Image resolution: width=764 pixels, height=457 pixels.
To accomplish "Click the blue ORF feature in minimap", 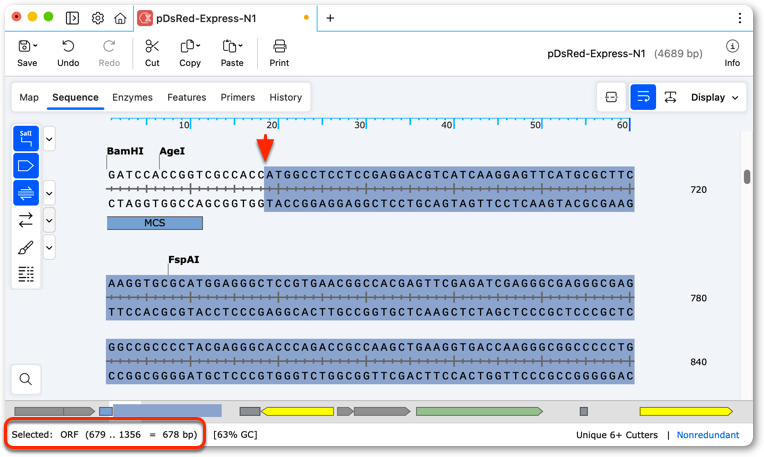I will pyautogui.click(x=167, y=411).
